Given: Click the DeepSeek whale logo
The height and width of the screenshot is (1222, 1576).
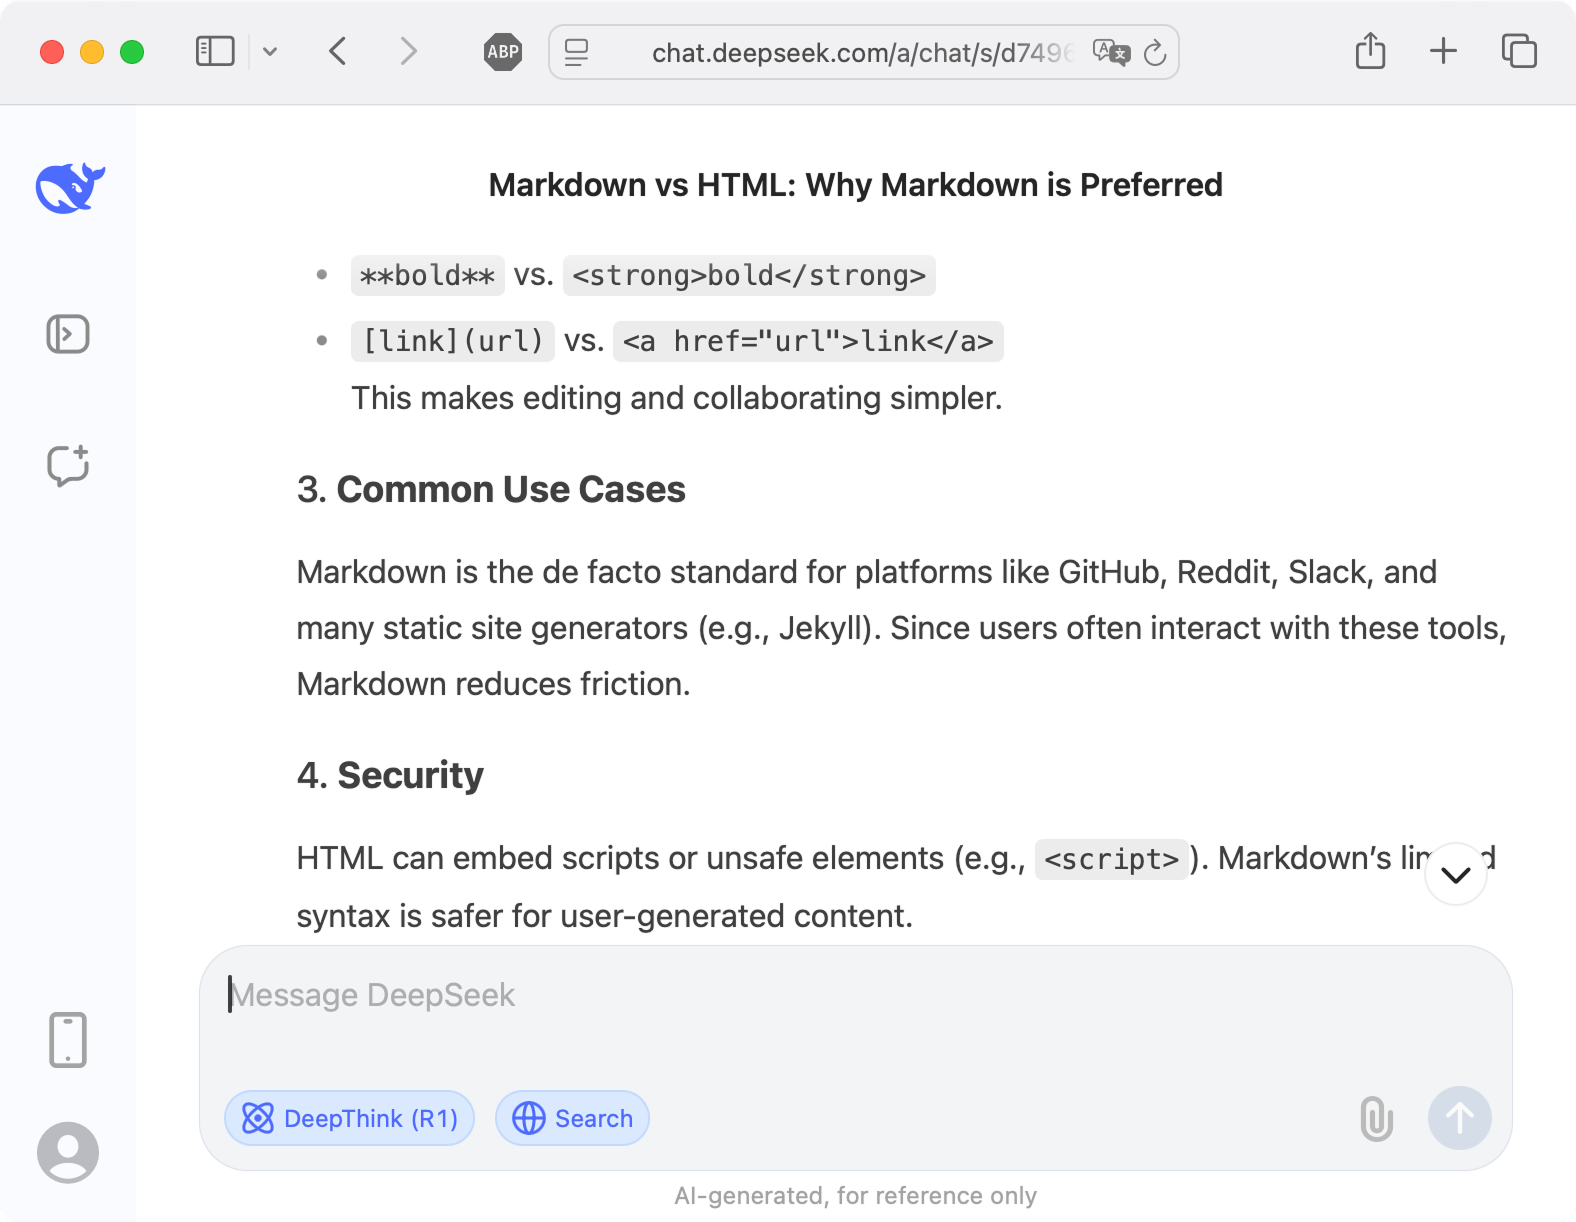Looking at the screenshot, I should [68, 186].
